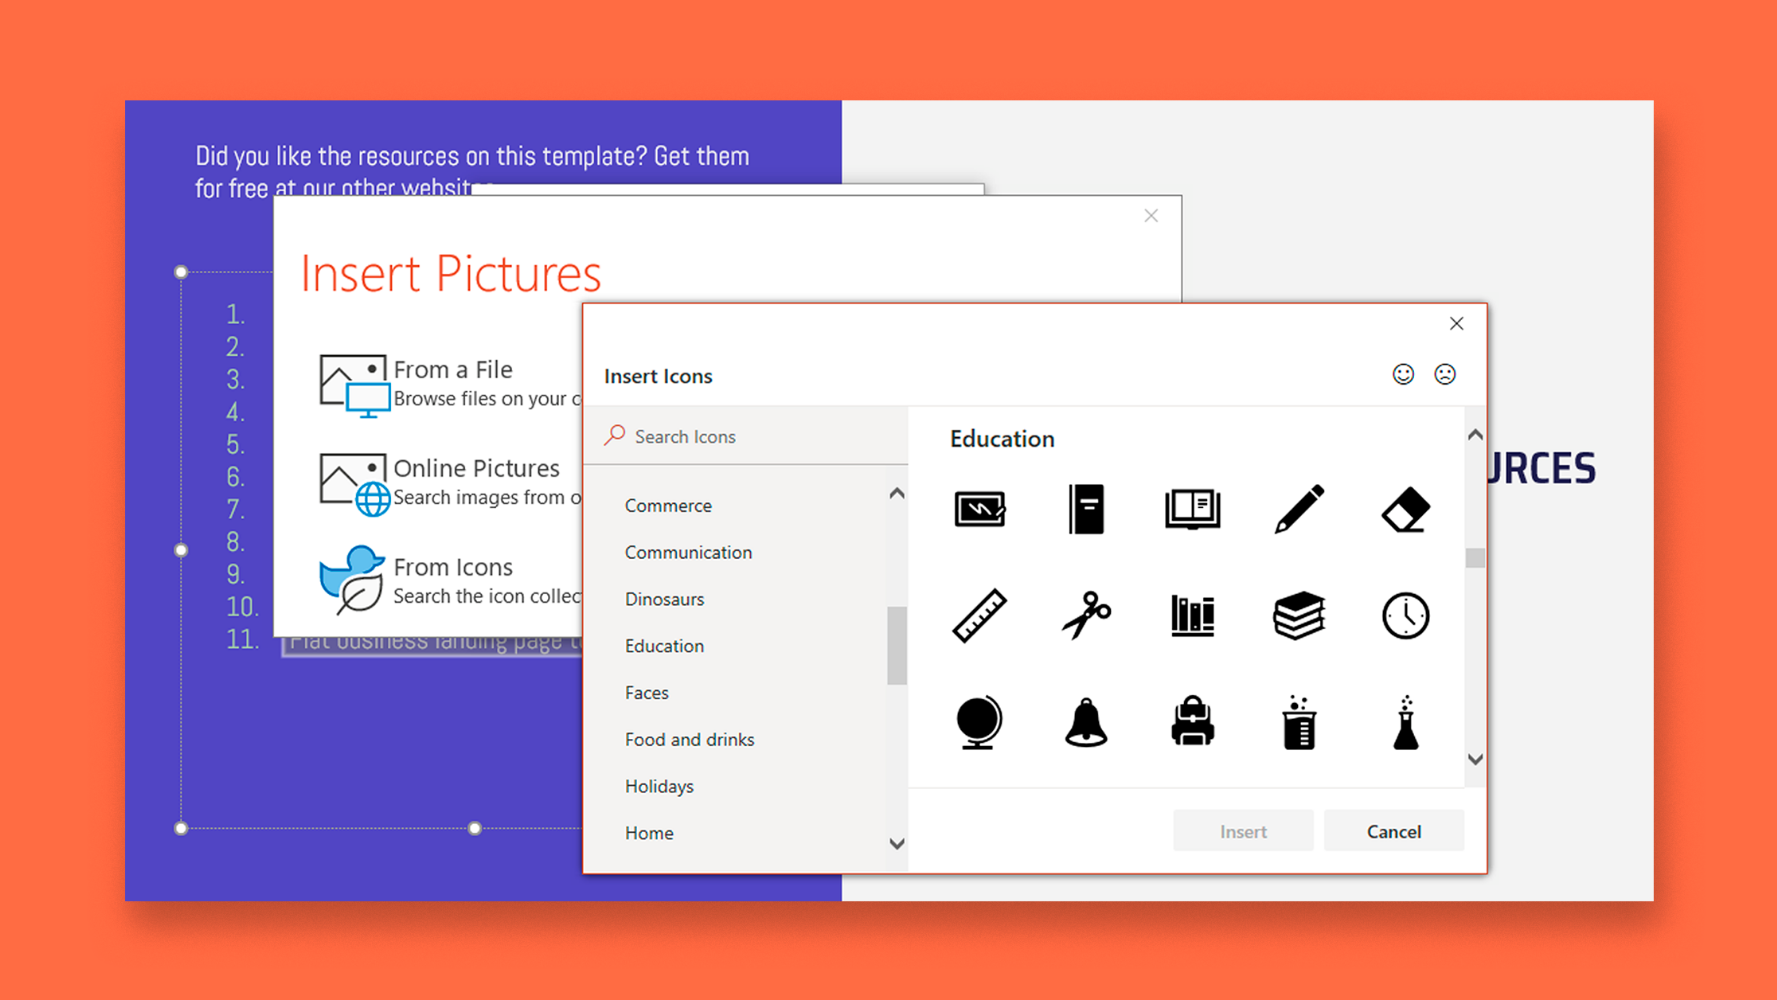
Task: Select the clock icon
Action: [1404, 615]
